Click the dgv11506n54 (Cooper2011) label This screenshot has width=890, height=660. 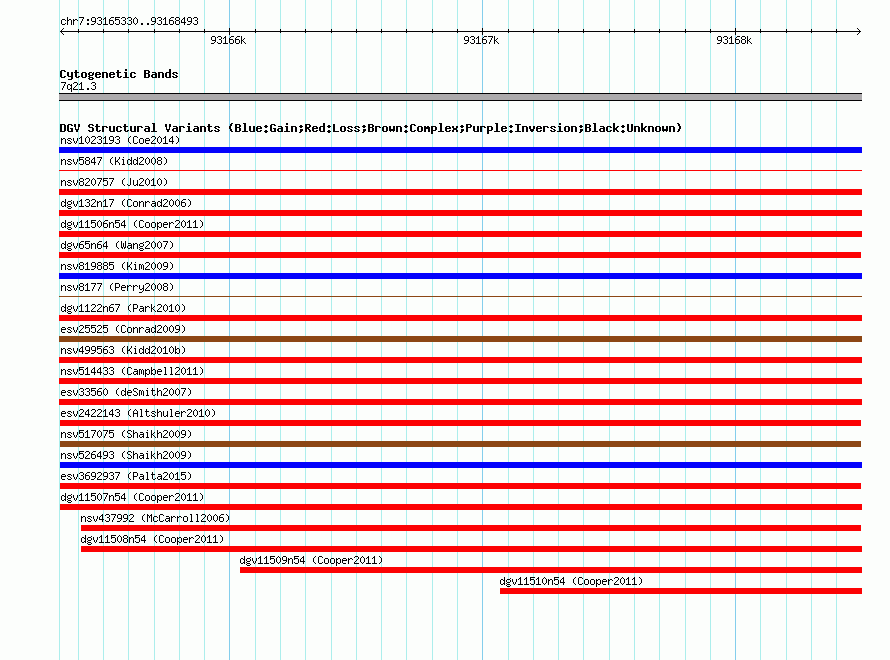(132, 224)
